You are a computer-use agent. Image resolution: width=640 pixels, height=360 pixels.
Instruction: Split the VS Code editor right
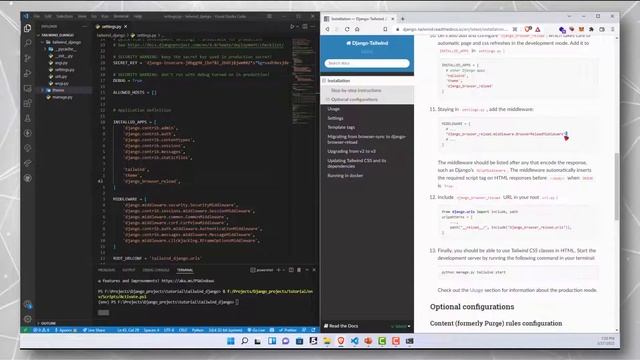pyautogui.click(x=305, y=27)
